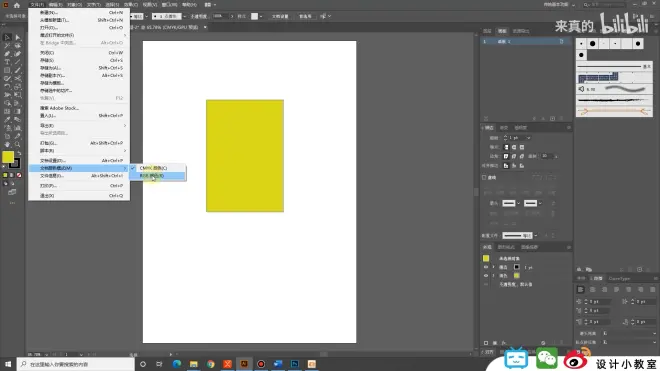Click align left paragraph icon
This screenshot has height=371, width=660.
pyautogui.click(x=580, y=290)
